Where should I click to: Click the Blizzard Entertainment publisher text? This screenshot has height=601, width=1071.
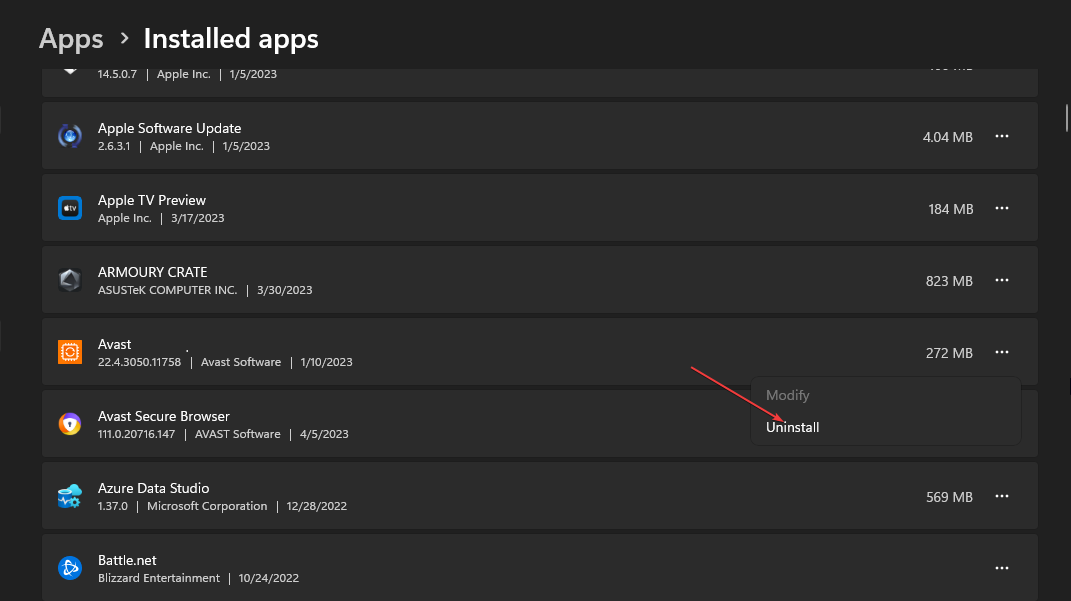point(158,578)
